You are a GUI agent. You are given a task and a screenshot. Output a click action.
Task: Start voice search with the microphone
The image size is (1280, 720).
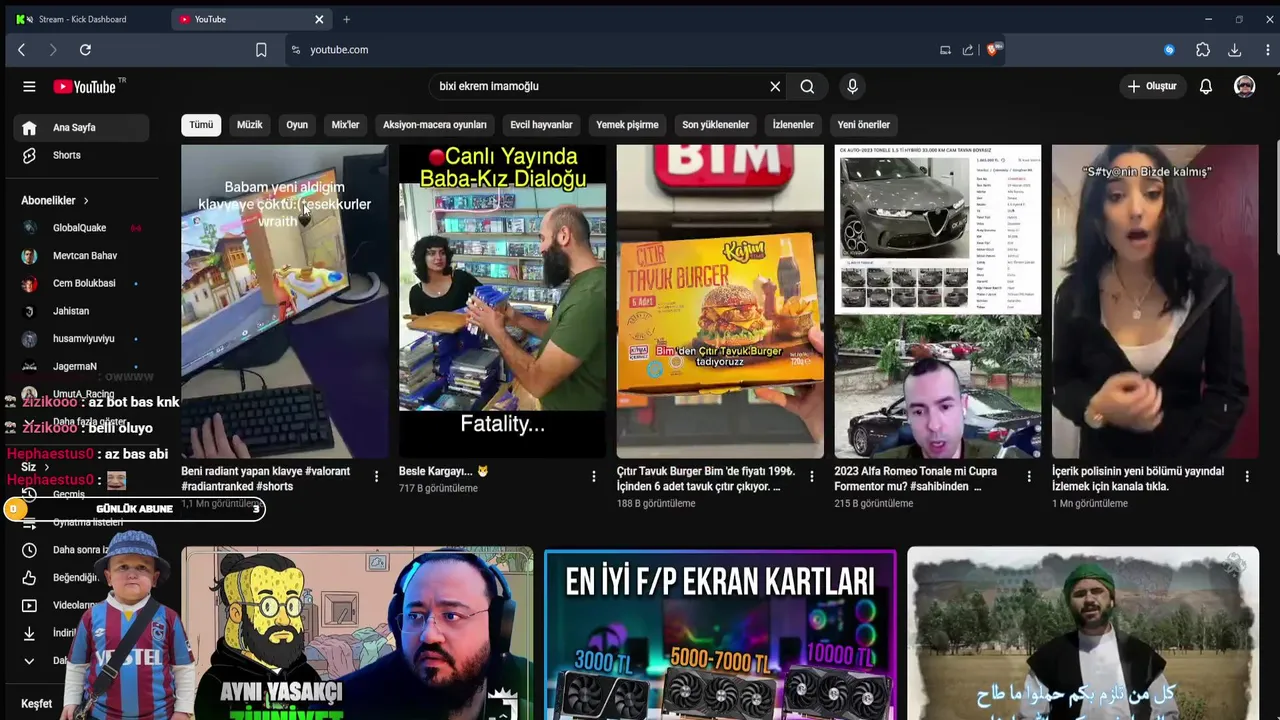coord(852,87)
